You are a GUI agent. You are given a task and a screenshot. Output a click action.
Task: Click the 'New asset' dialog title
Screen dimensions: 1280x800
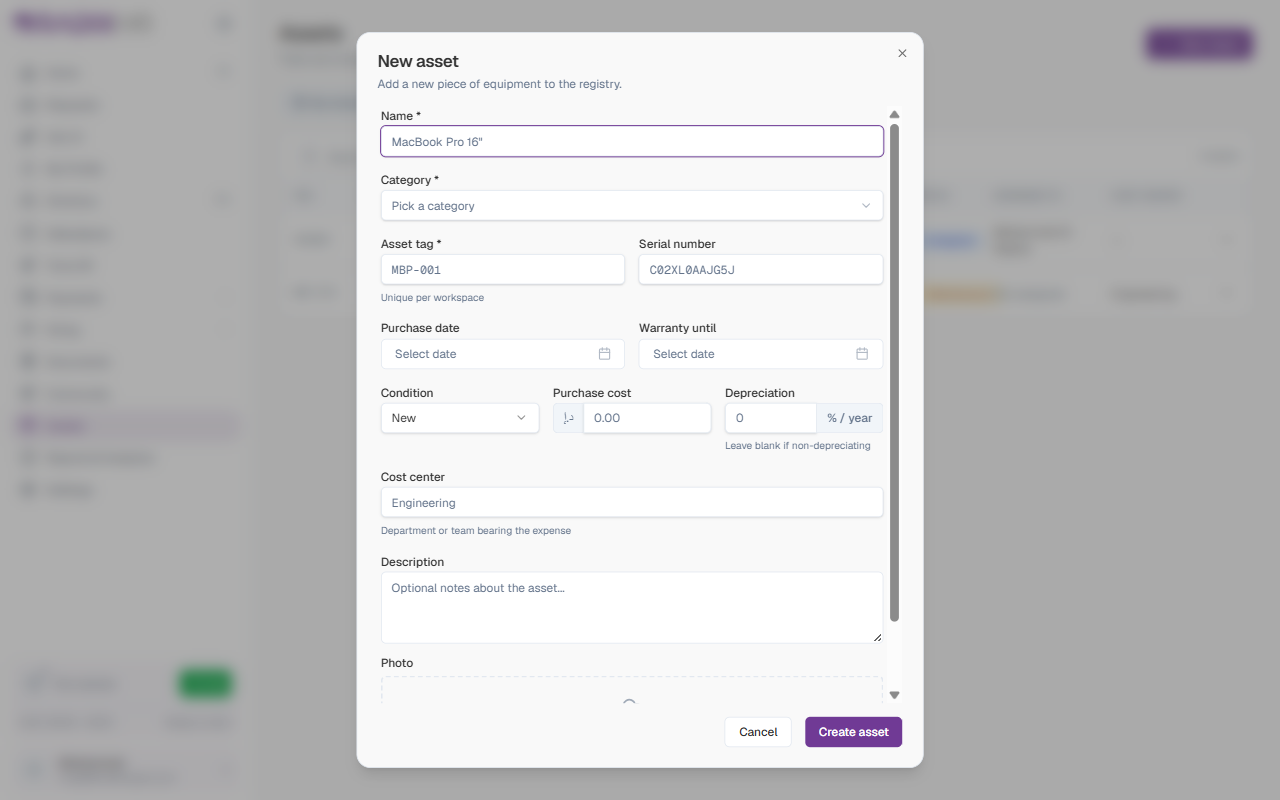coord(418,61)
